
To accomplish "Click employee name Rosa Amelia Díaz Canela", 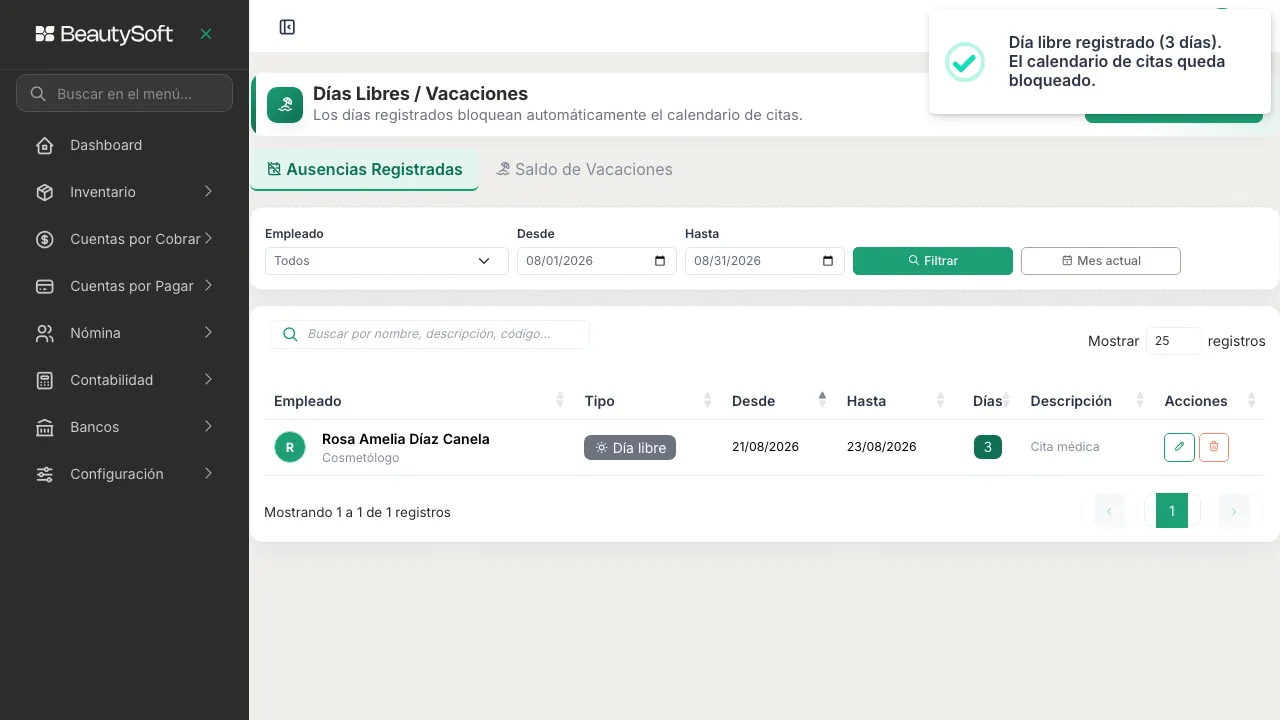I will 406,439.
